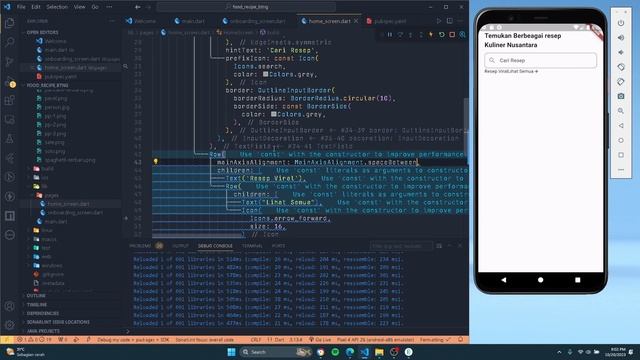Switch to the onboarding_screen.dart editor tab
640x360 pixels.
click(x=254, y=21)
